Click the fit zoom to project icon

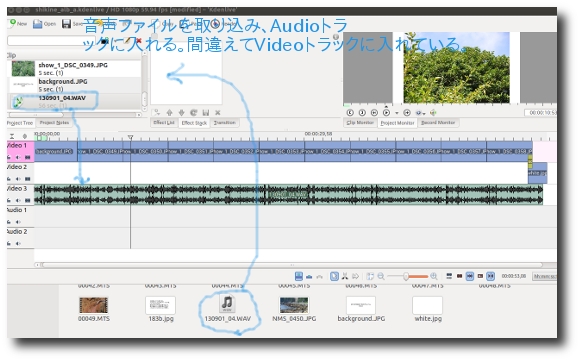[x=370, y=276]
